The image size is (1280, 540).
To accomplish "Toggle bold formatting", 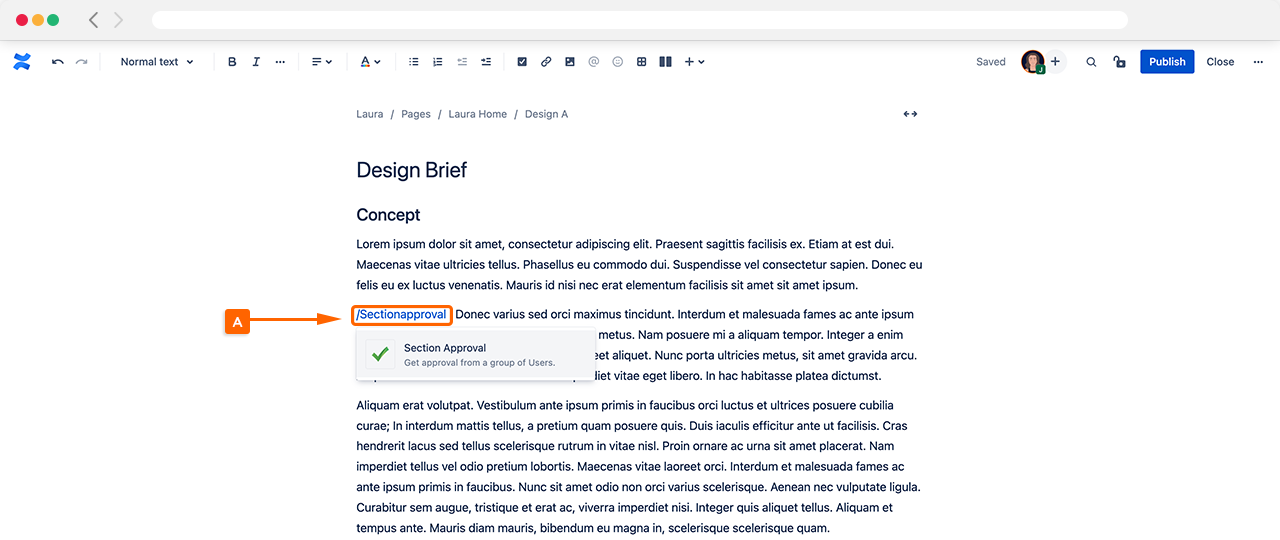I will click(x=232, y=62).
